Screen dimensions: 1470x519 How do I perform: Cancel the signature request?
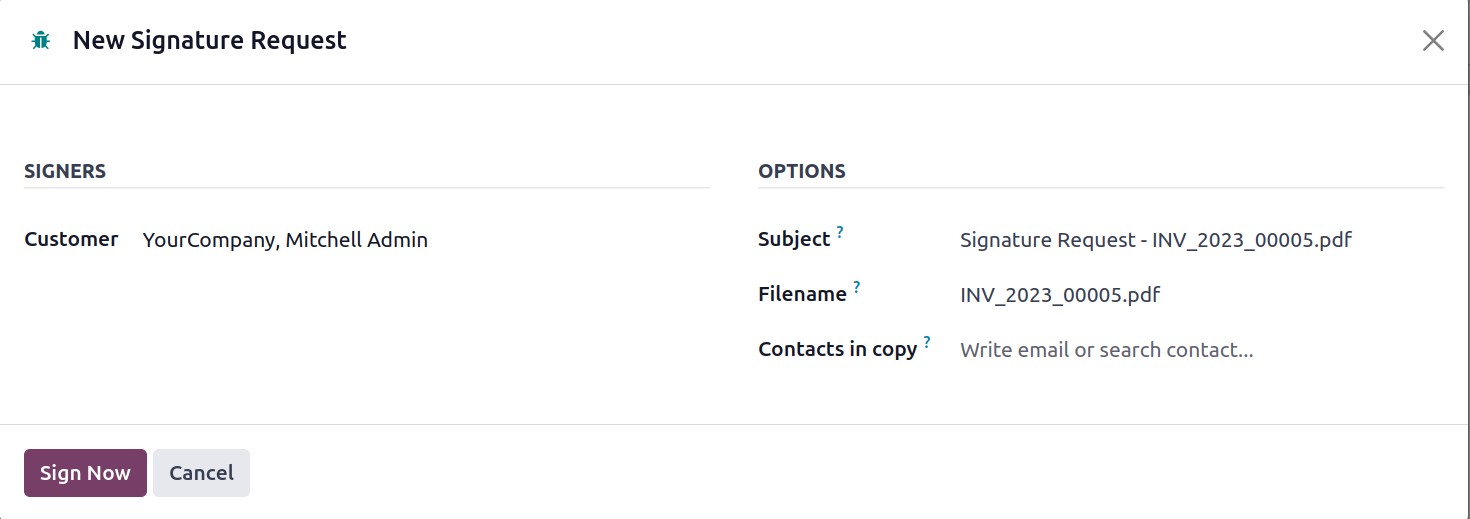(x=201, y=473)
